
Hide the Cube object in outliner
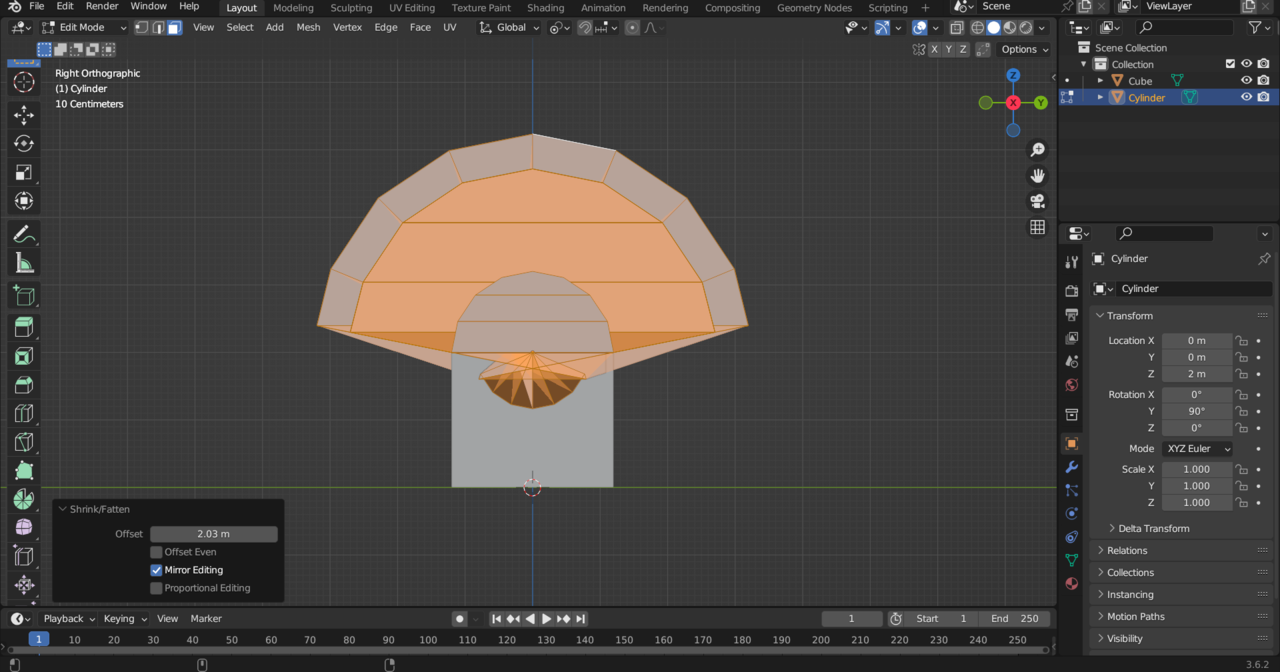tap(1246, 81)
